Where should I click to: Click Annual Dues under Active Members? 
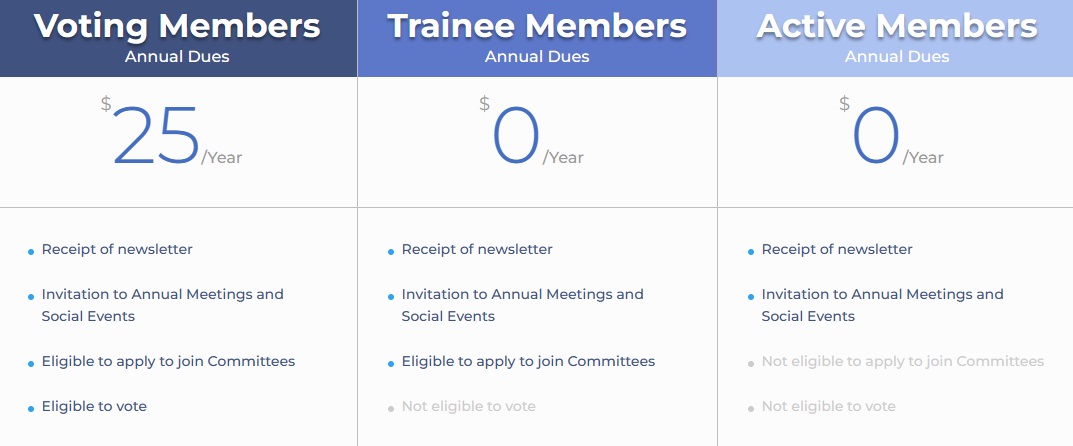pos(896,57)
